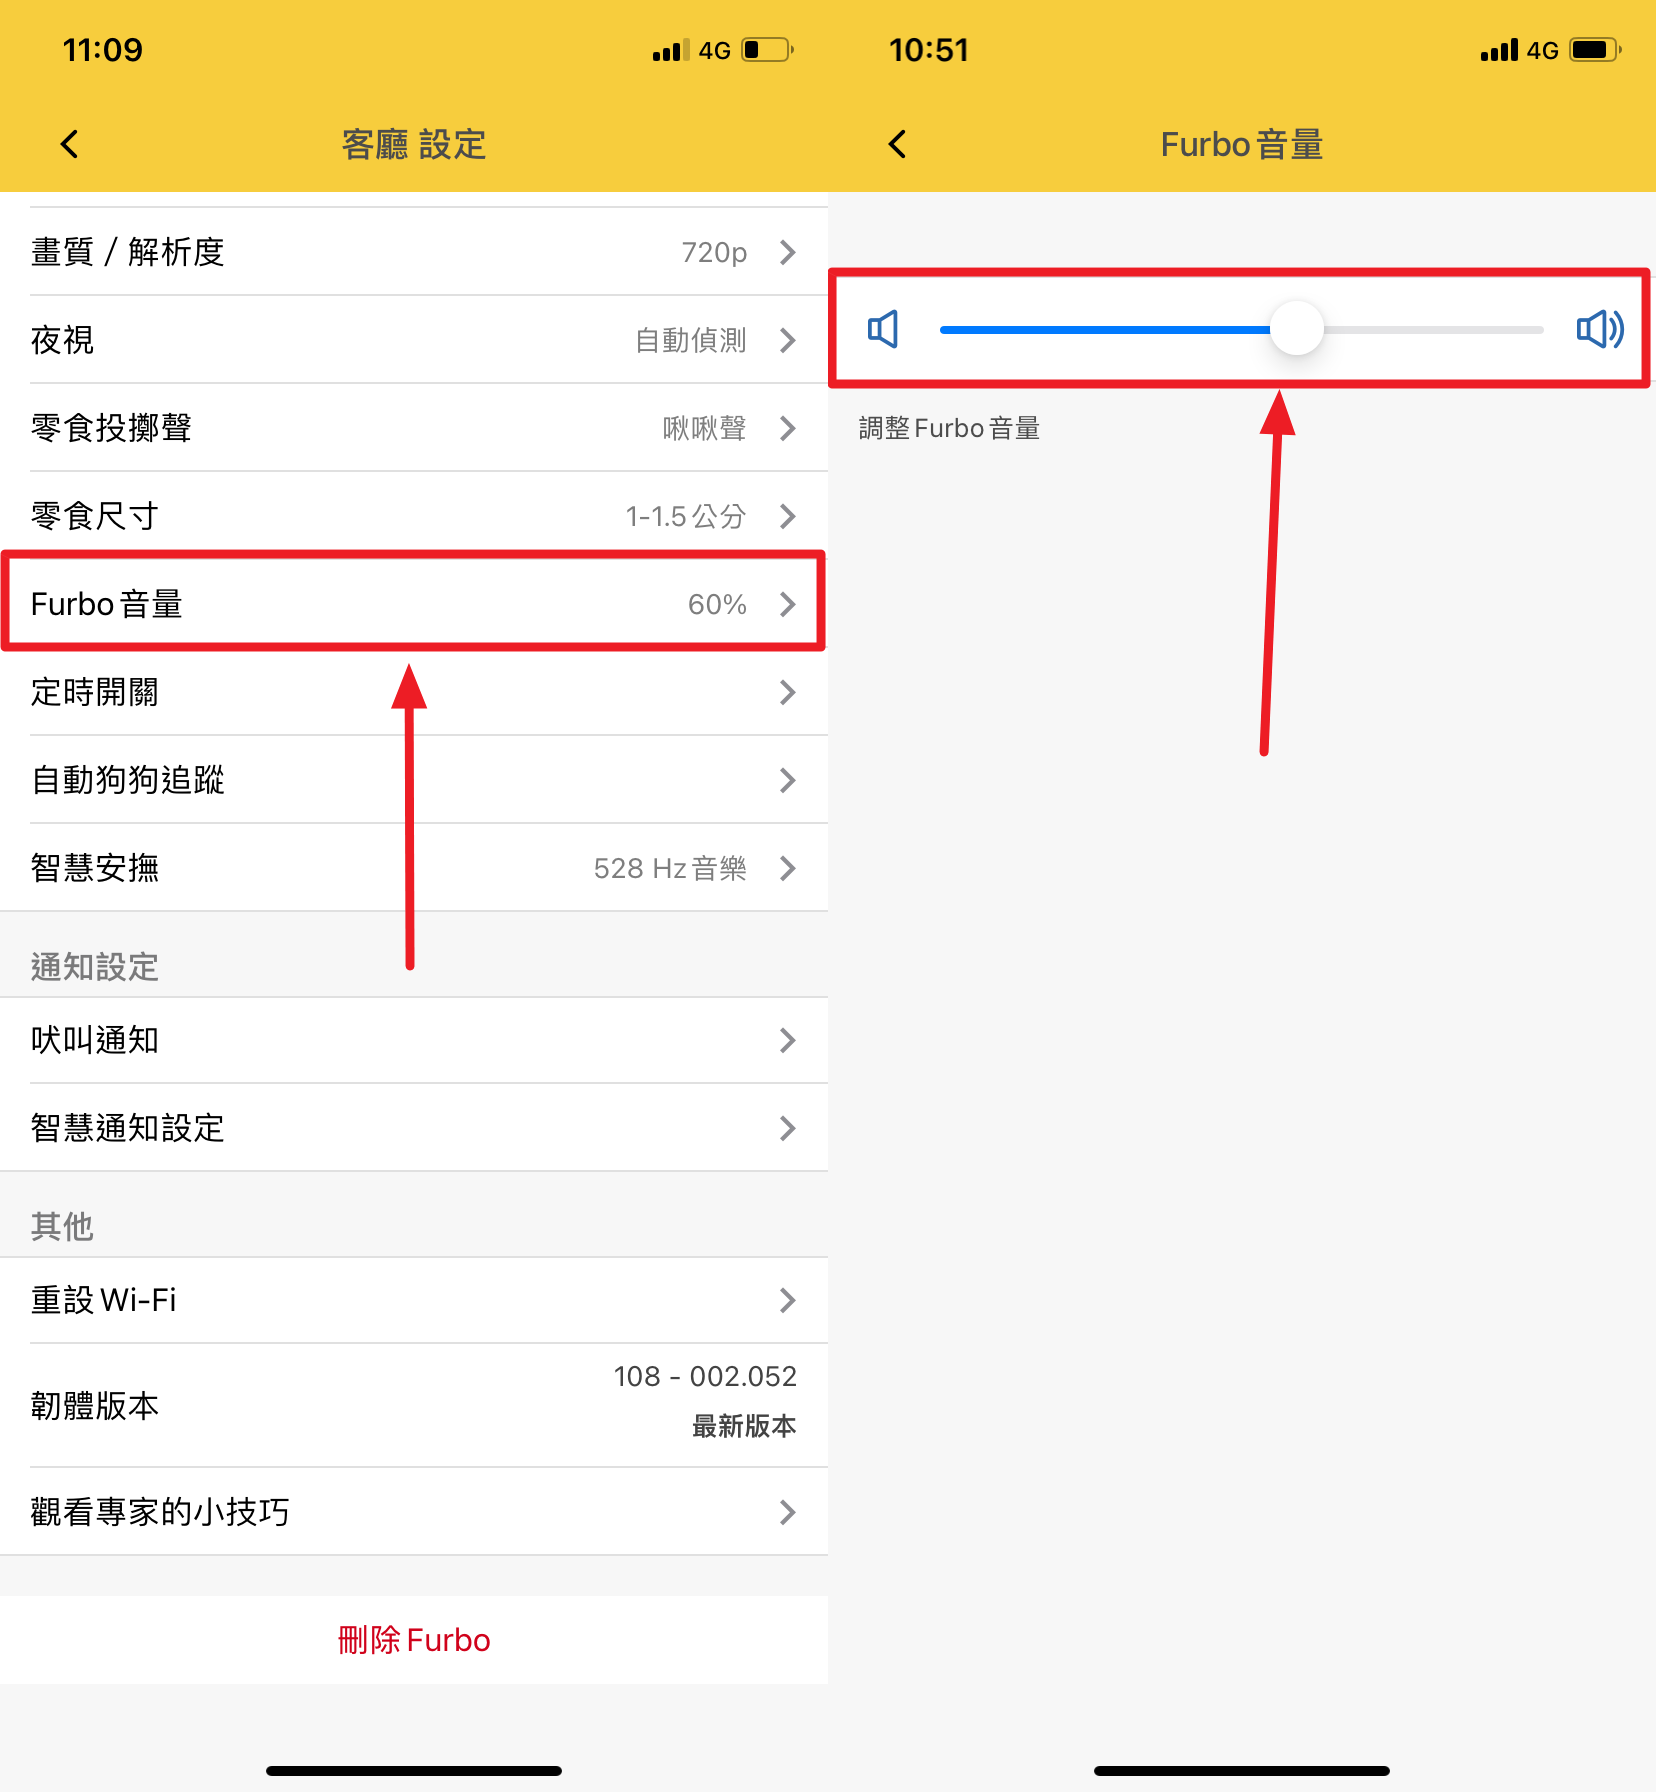Screen dimensions: 1656x1792
Task: Click the 啾啾聲 value
Action: tap(705, 428)
